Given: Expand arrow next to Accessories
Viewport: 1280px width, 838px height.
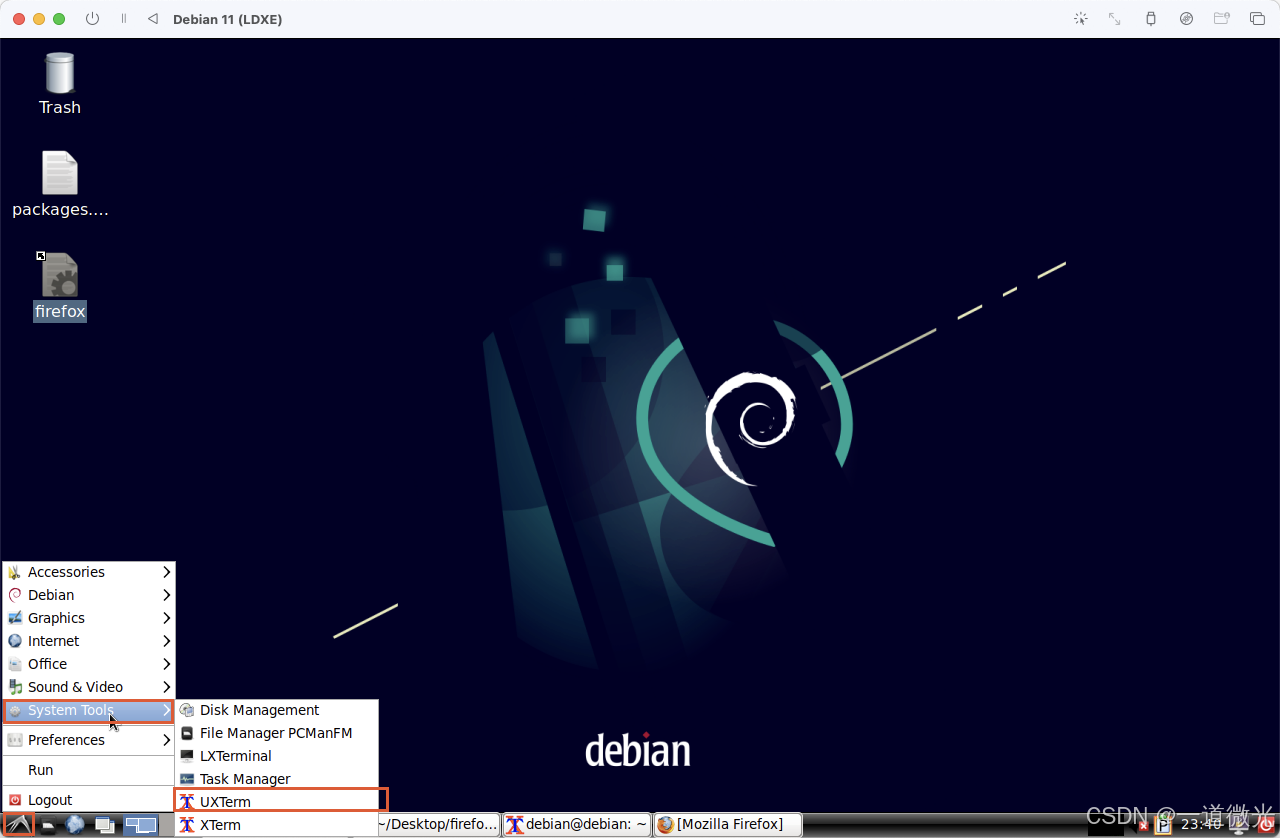Looking at the screenshot, I should coord(167,572).
